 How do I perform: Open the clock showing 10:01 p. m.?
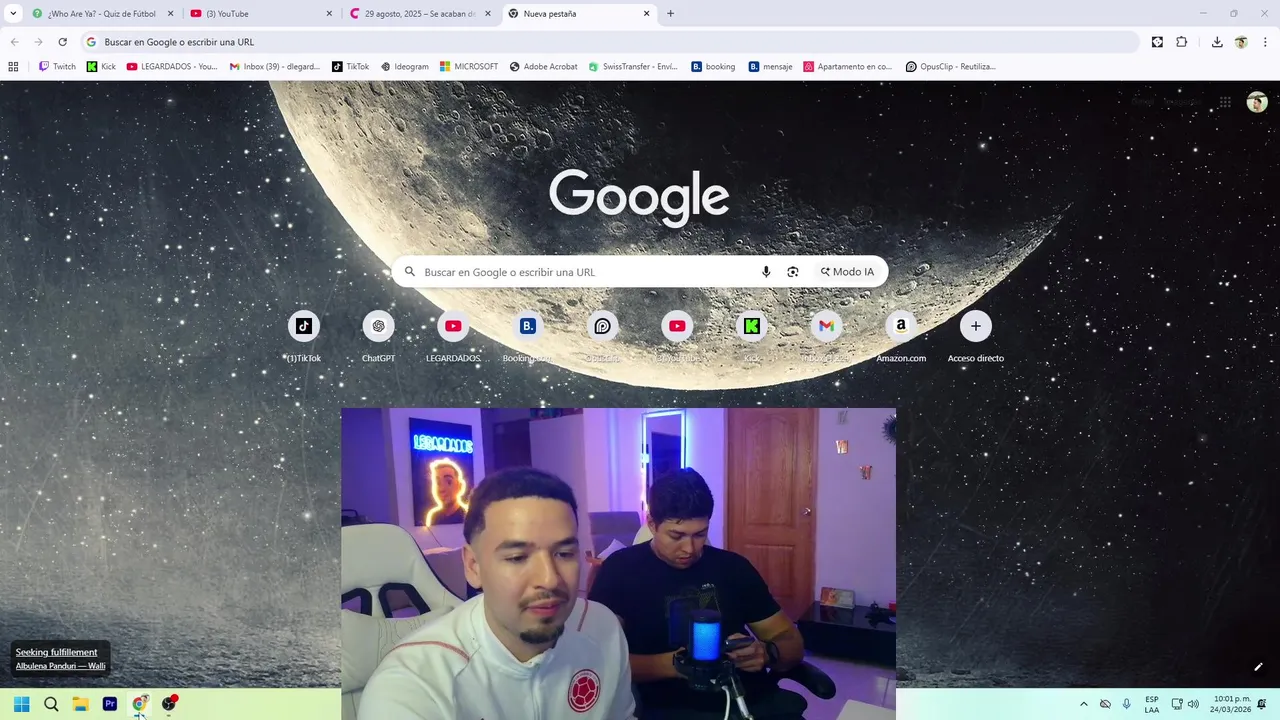[1231, 704]
